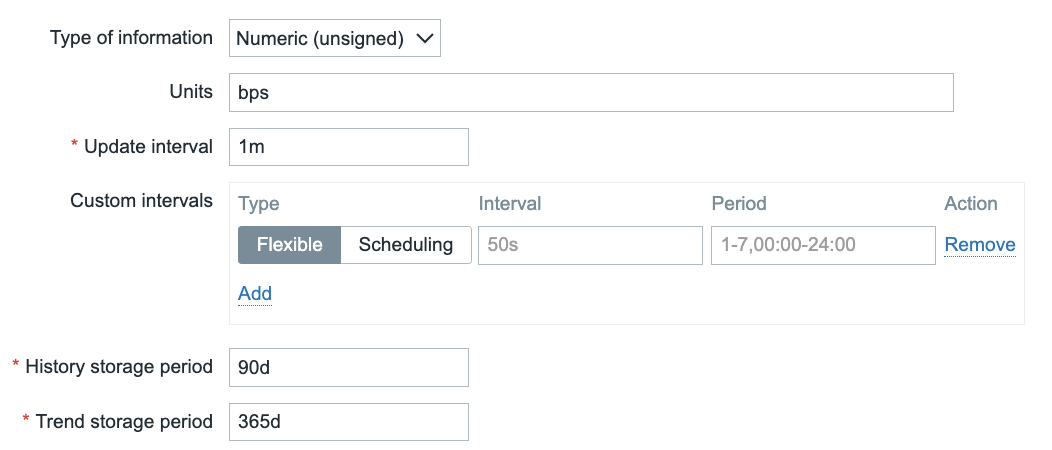Click the Interval field with 50s placeholder
This screenshot has height=450, width=1052.
(x=590, y=245)
